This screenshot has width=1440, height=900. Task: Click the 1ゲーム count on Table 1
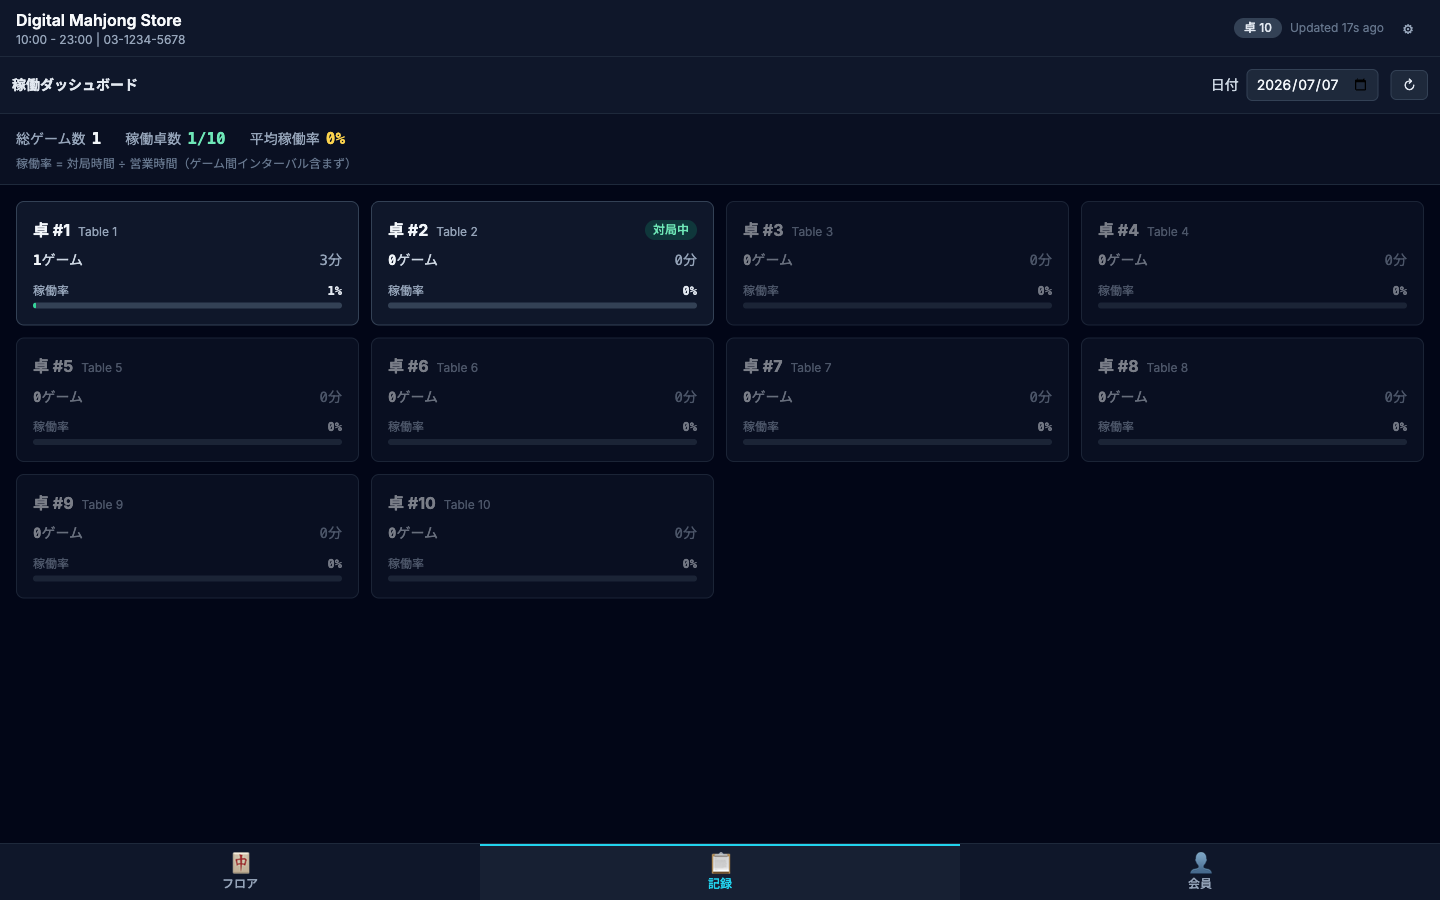pyautogui.click(x=58, y=260)
